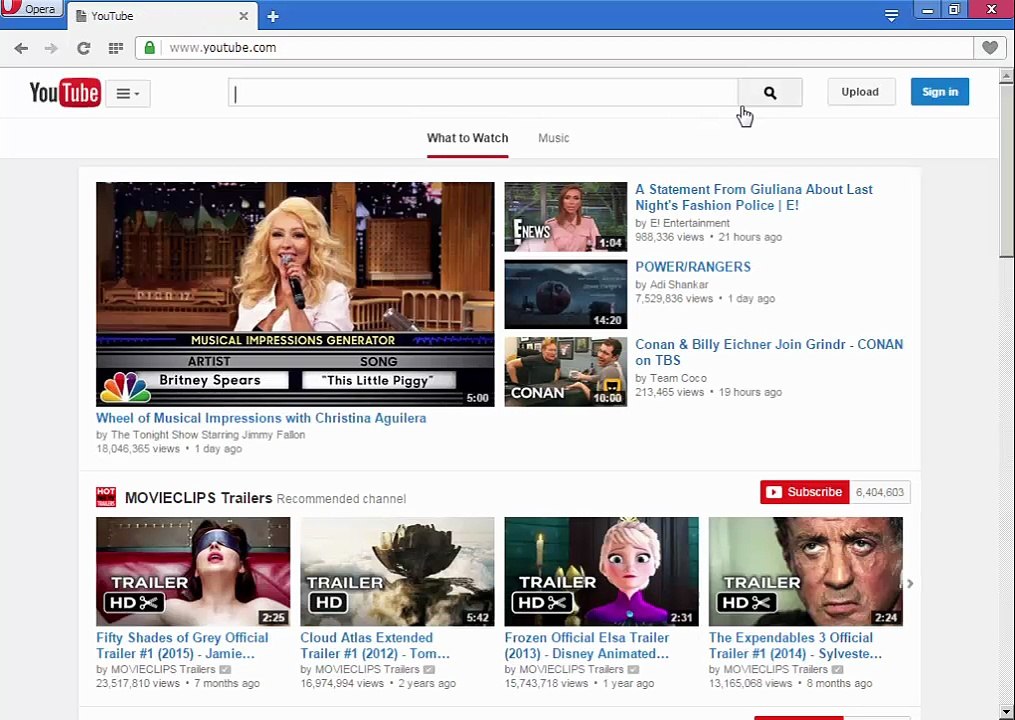Open A Statement From Giuliana title link
Image resolution: width=1015 pixels, height=720 pixels.
click(754, 197)
